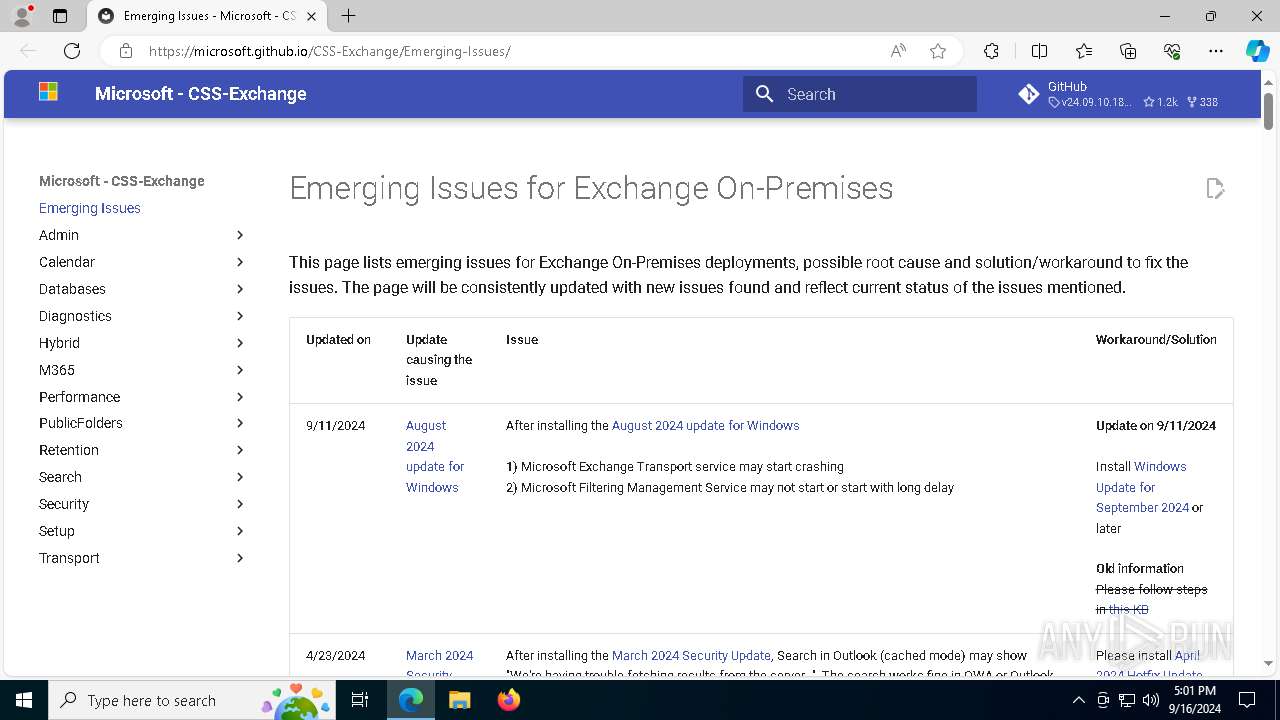Click the site Search input field

point(860,94)
